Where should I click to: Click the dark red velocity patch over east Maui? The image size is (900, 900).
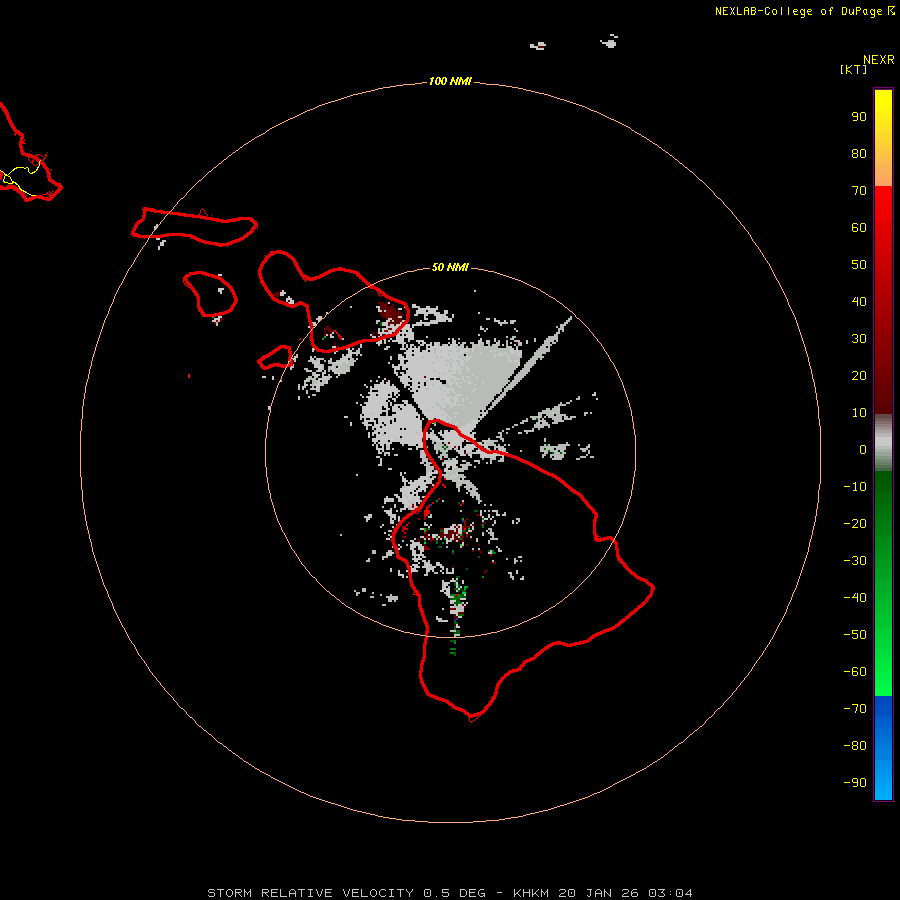pos(390,315)
